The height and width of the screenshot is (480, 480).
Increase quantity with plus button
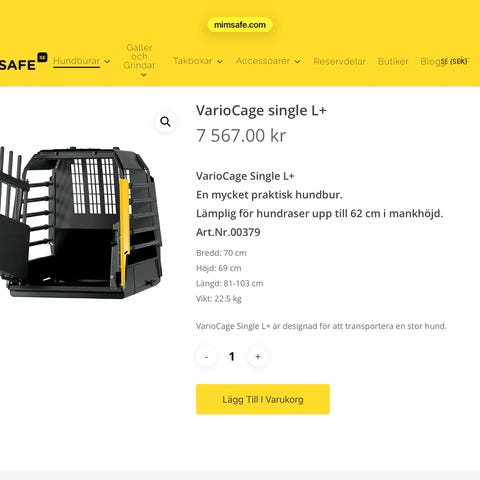point(258,357)
